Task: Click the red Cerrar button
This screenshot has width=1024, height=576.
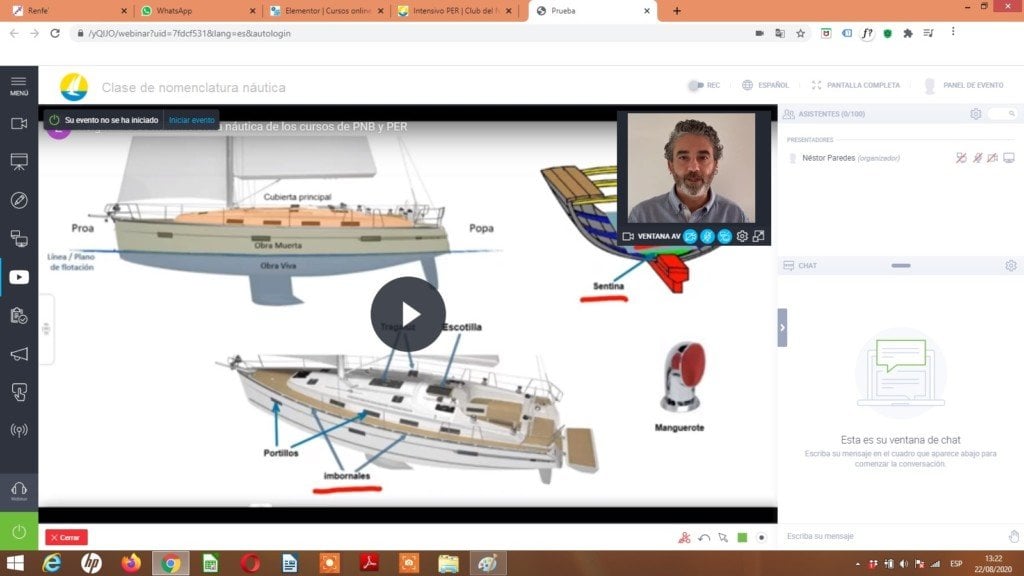Action: (66, 537)
